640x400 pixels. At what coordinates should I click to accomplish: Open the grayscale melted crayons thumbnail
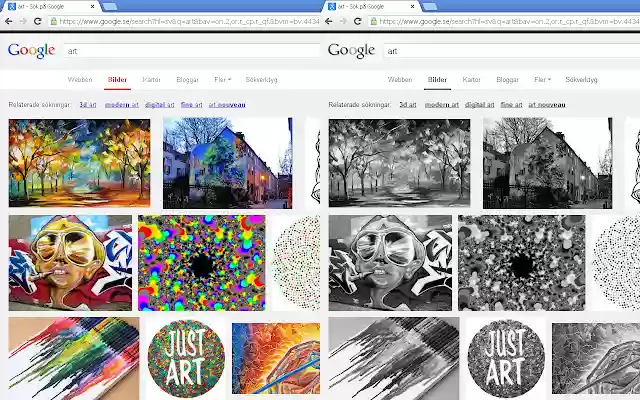[394, 358]
